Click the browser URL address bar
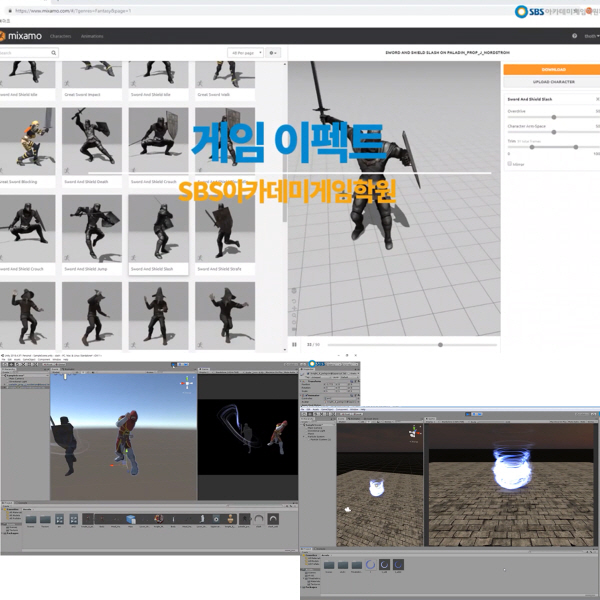 tap(150, 11)
